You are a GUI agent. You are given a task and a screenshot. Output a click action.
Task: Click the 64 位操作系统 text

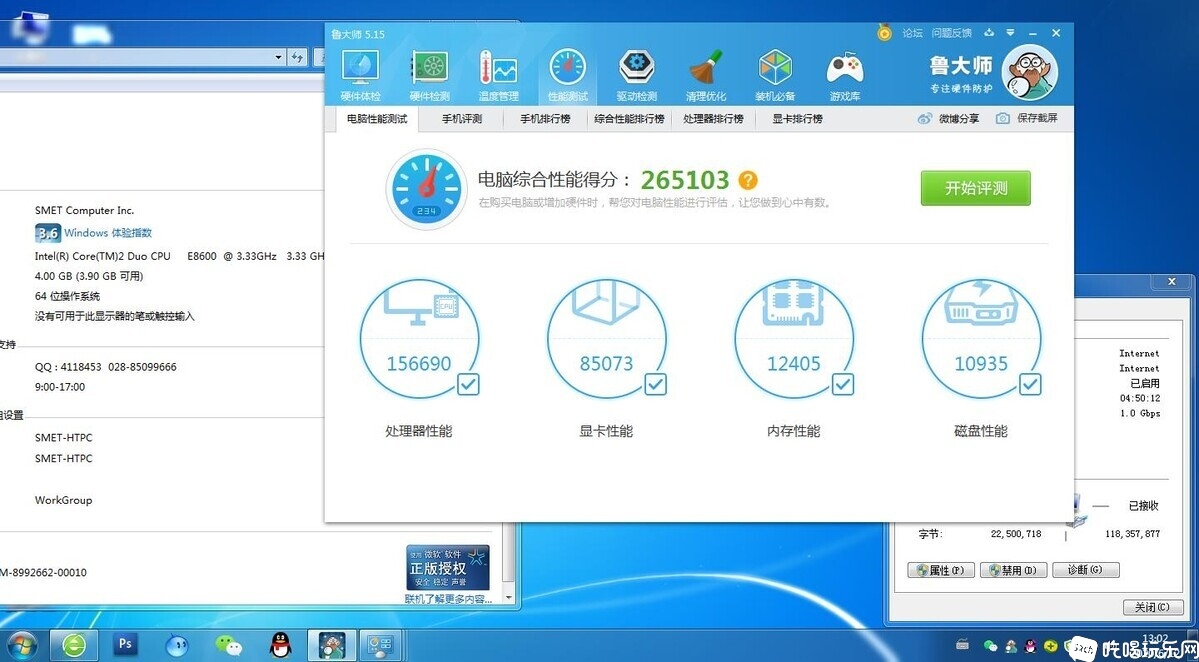coord(67,296)
